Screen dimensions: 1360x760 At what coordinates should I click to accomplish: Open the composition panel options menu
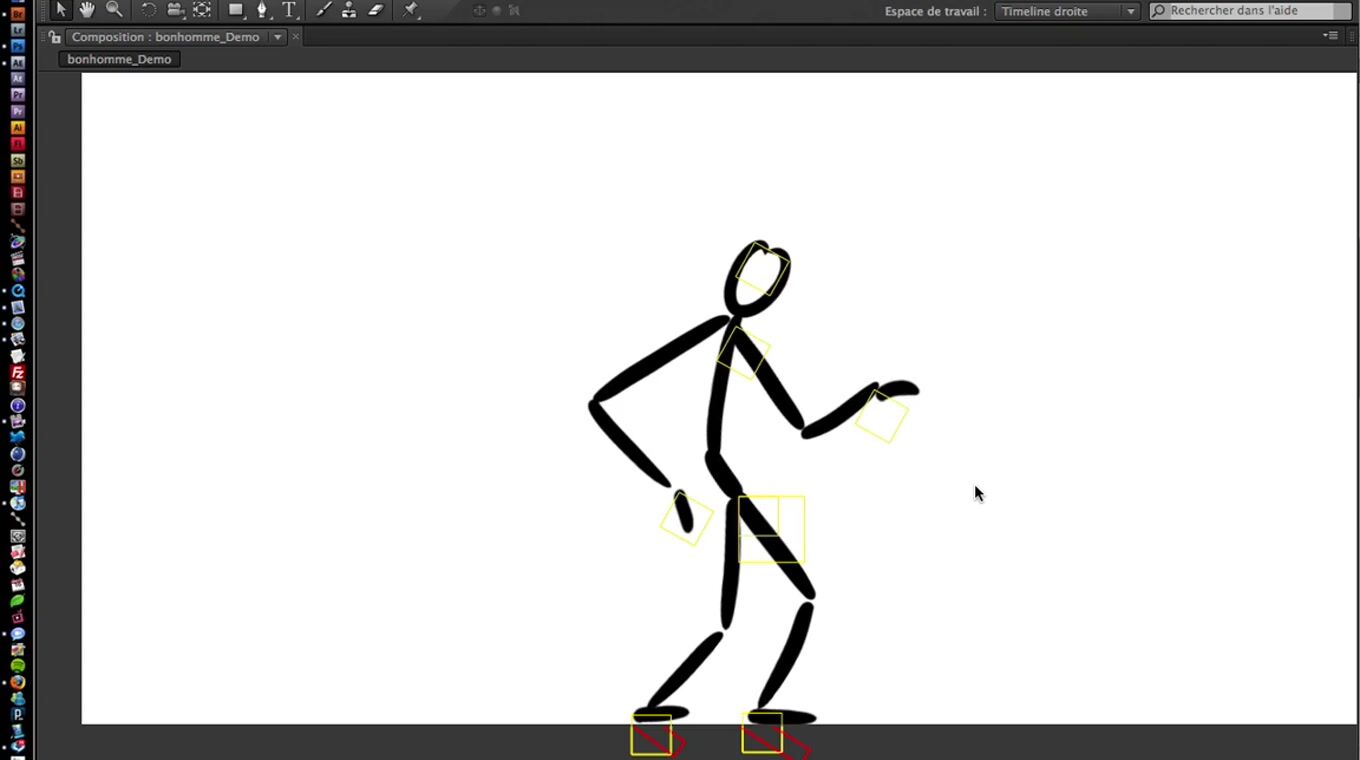pyautogui.click(x=1330, y=36)
